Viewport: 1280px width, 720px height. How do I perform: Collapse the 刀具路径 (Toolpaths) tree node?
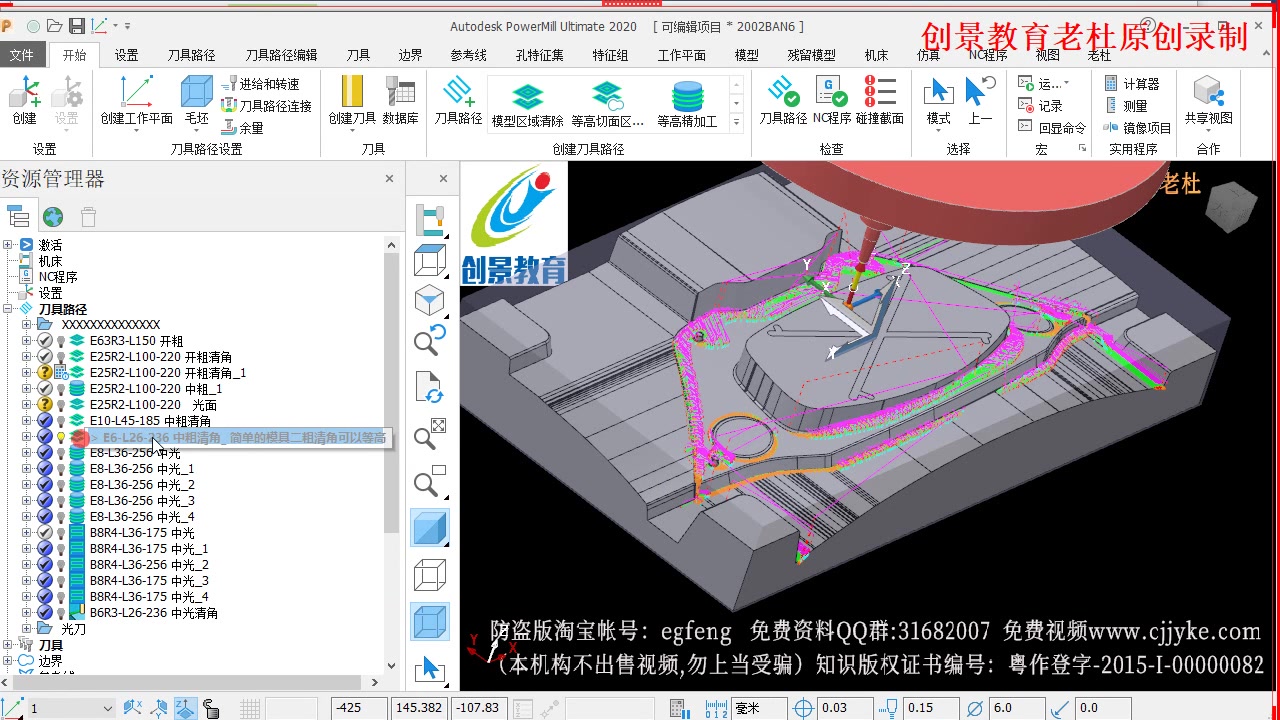(8, 309)
